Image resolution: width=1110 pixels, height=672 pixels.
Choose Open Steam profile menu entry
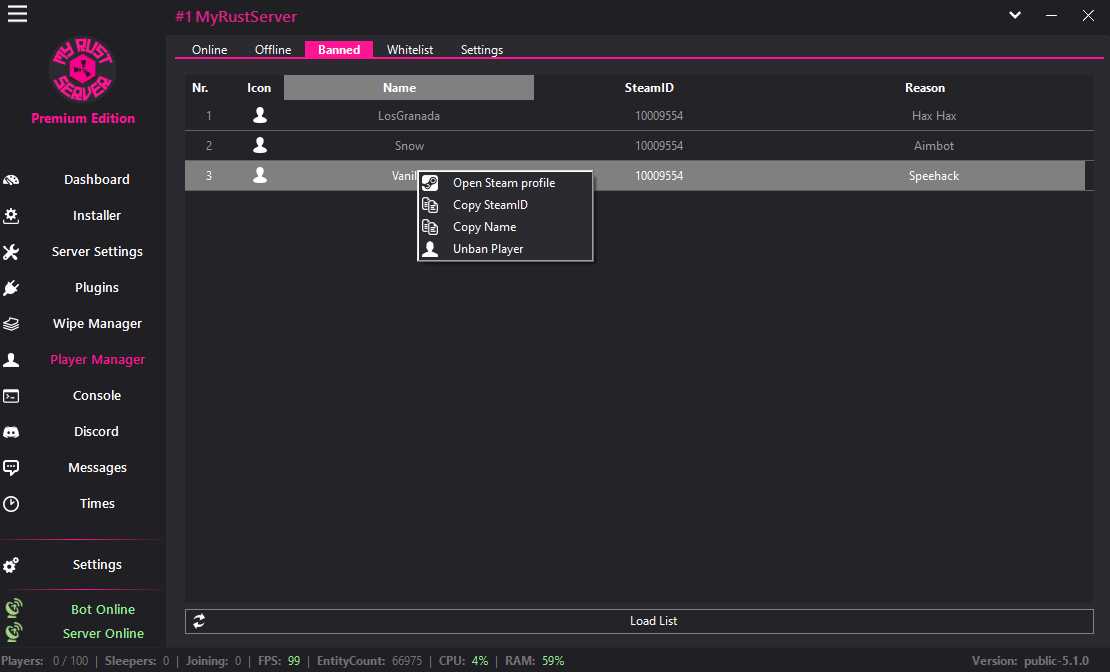503,183
